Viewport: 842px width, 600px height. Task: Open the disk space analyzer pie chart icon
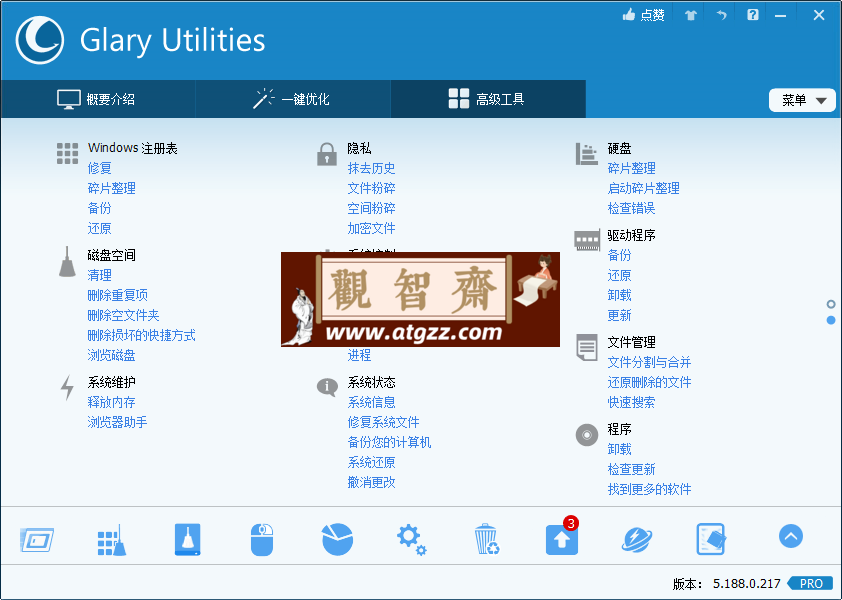click(337, 539)
